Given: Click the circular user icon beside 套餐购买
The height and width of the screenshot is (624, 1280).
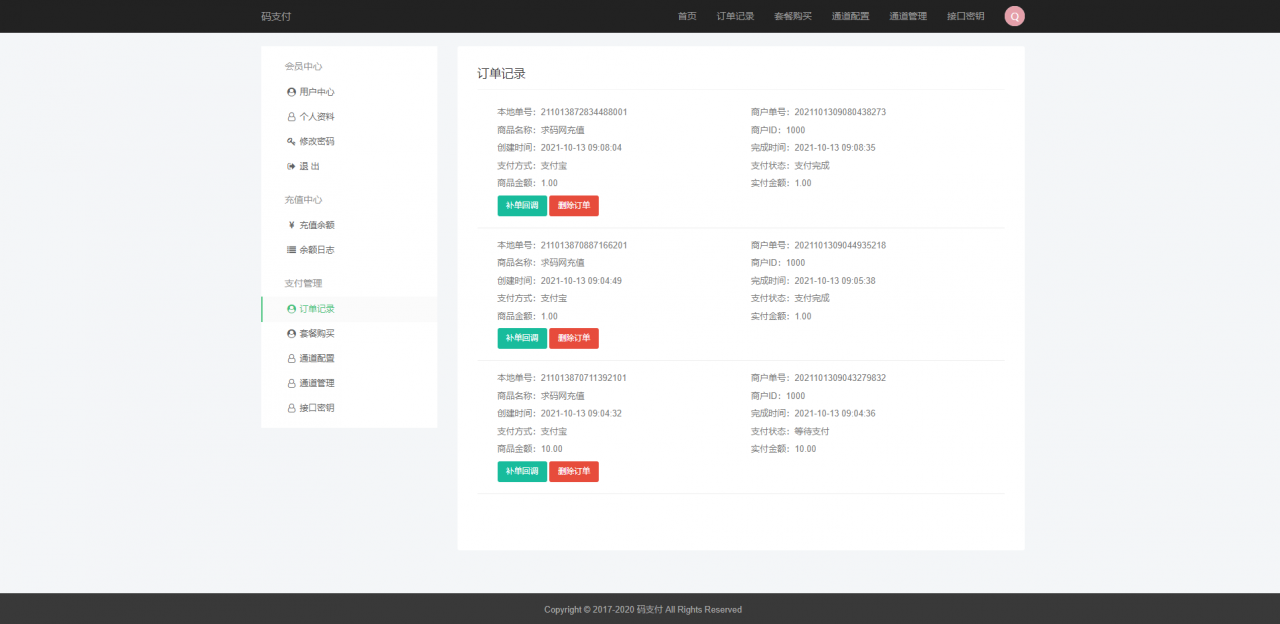Looking at the screenshot, I should [x=291, y=332].
